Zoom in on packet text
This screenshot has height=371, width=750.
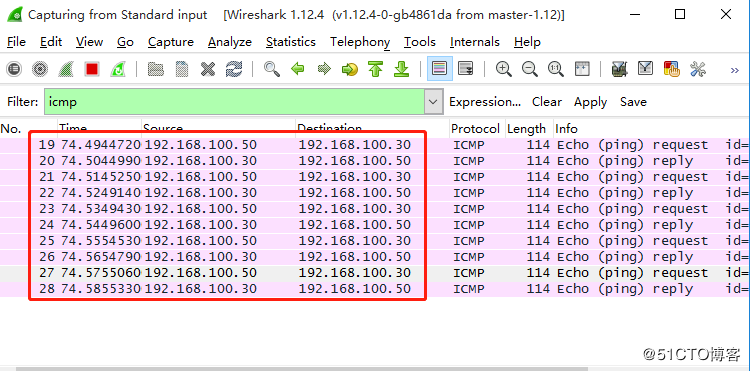504,69
